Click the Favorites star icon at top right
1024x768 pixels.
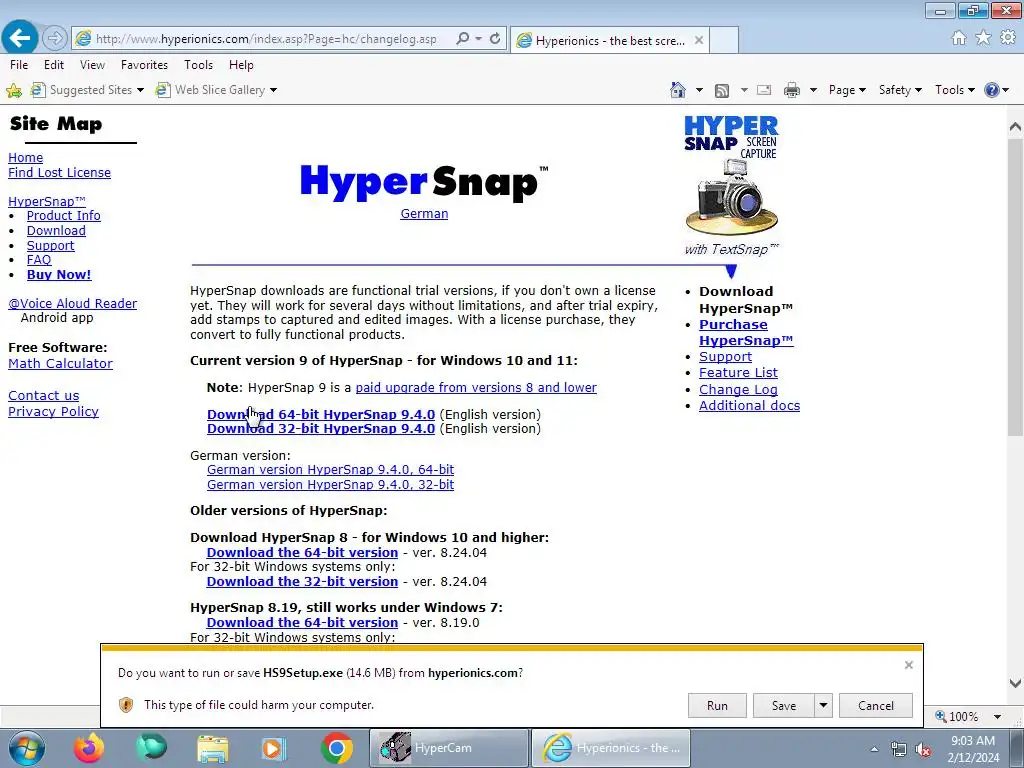tap(983, 38)
